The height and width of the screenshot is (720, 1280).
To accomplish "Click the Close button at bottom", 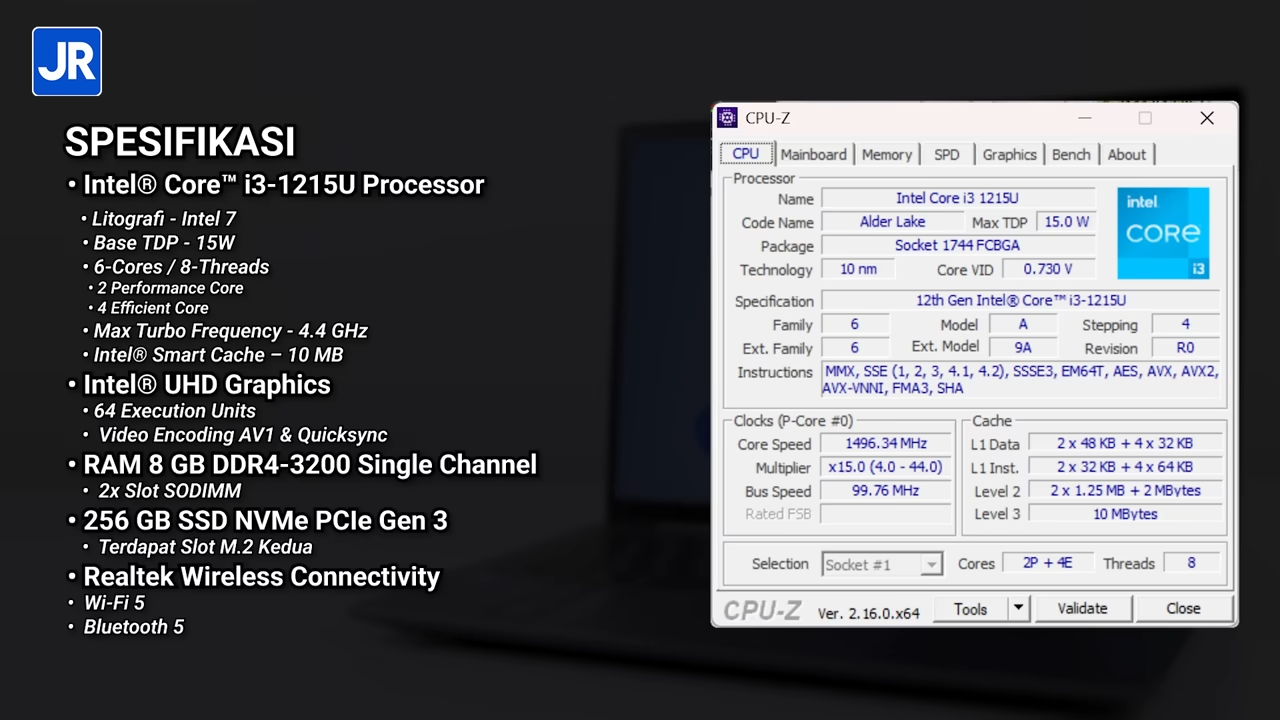I will pyautogui.click(x=1183, y=608).
